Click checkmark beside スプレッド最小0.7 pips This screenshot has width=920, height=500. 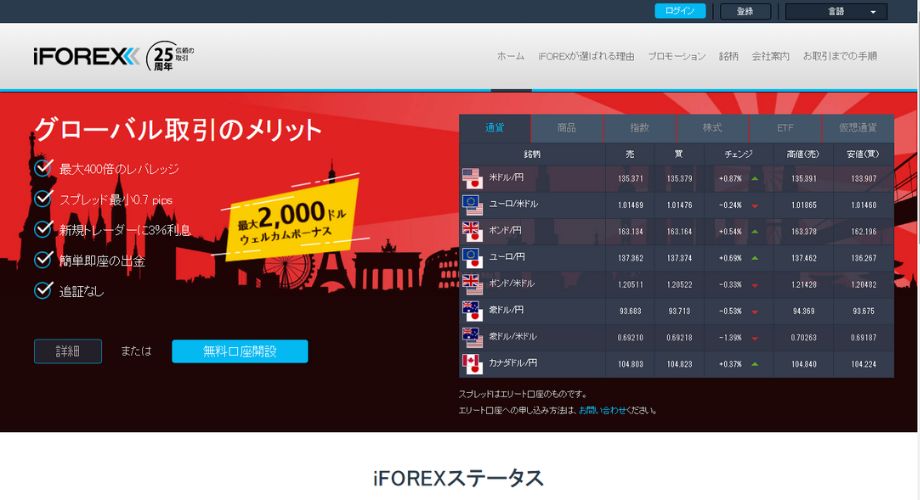pos(43,198)
